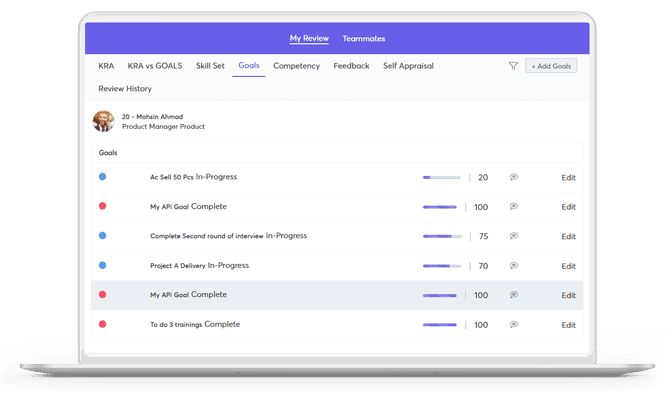This screenshot has height=400, width=672.
Task: Click progress bar of Complete Second round of interview
Action: click(442, 236)
